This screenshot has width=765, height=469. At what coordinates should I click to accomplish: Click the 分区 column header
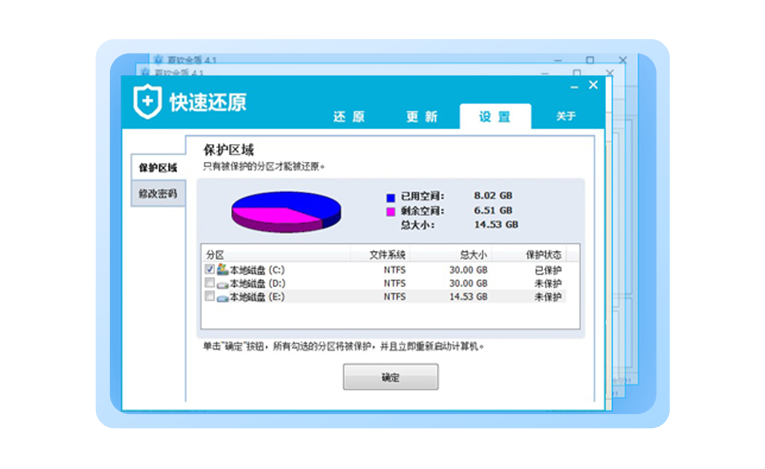click(x=215, y=255)
